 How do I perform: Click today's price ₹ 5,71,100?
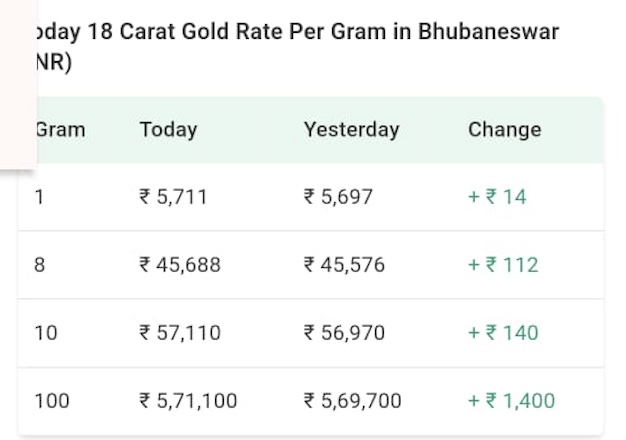tap(188, 401)
